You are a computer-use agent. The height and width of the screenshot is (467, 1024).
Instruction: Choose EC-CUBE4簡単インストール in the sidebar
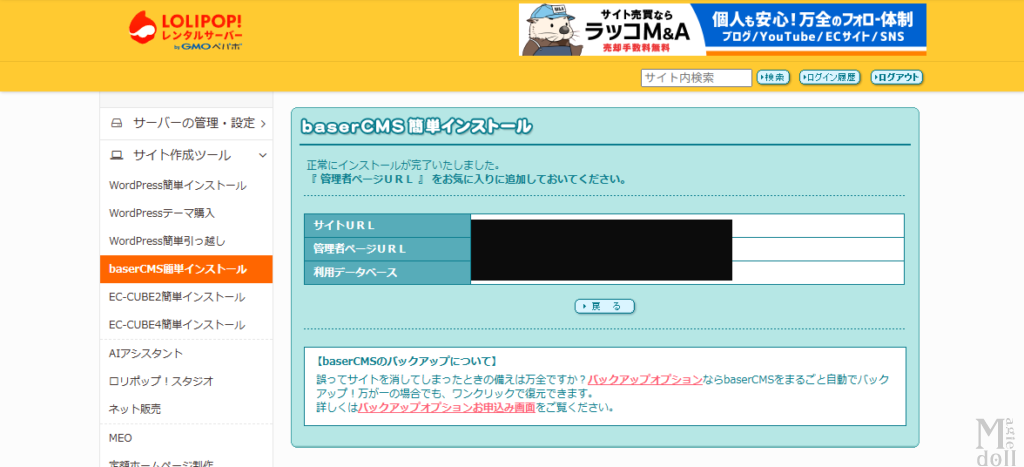(176, 325)
